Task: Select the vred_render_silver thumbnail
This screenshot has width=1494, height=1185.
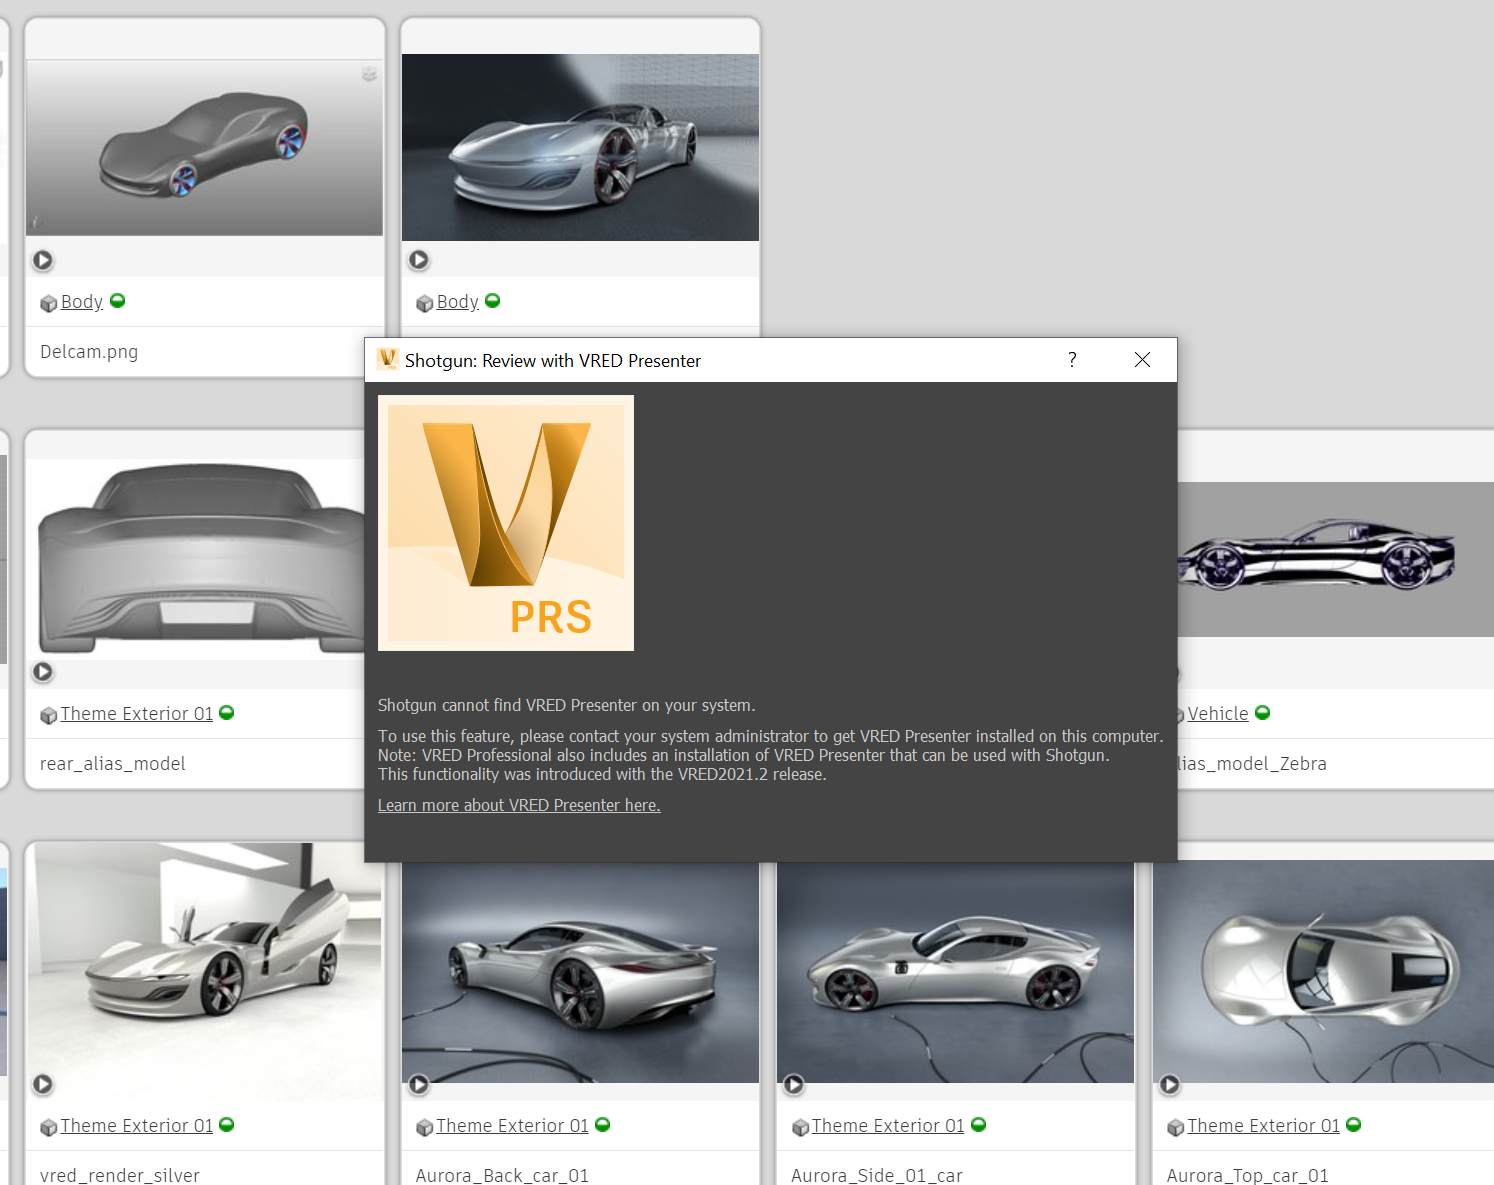Action: point(204,971)
